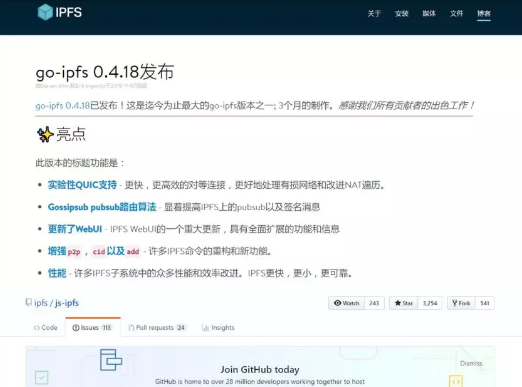Click the star icon in the Star button

tap(398, 303)
